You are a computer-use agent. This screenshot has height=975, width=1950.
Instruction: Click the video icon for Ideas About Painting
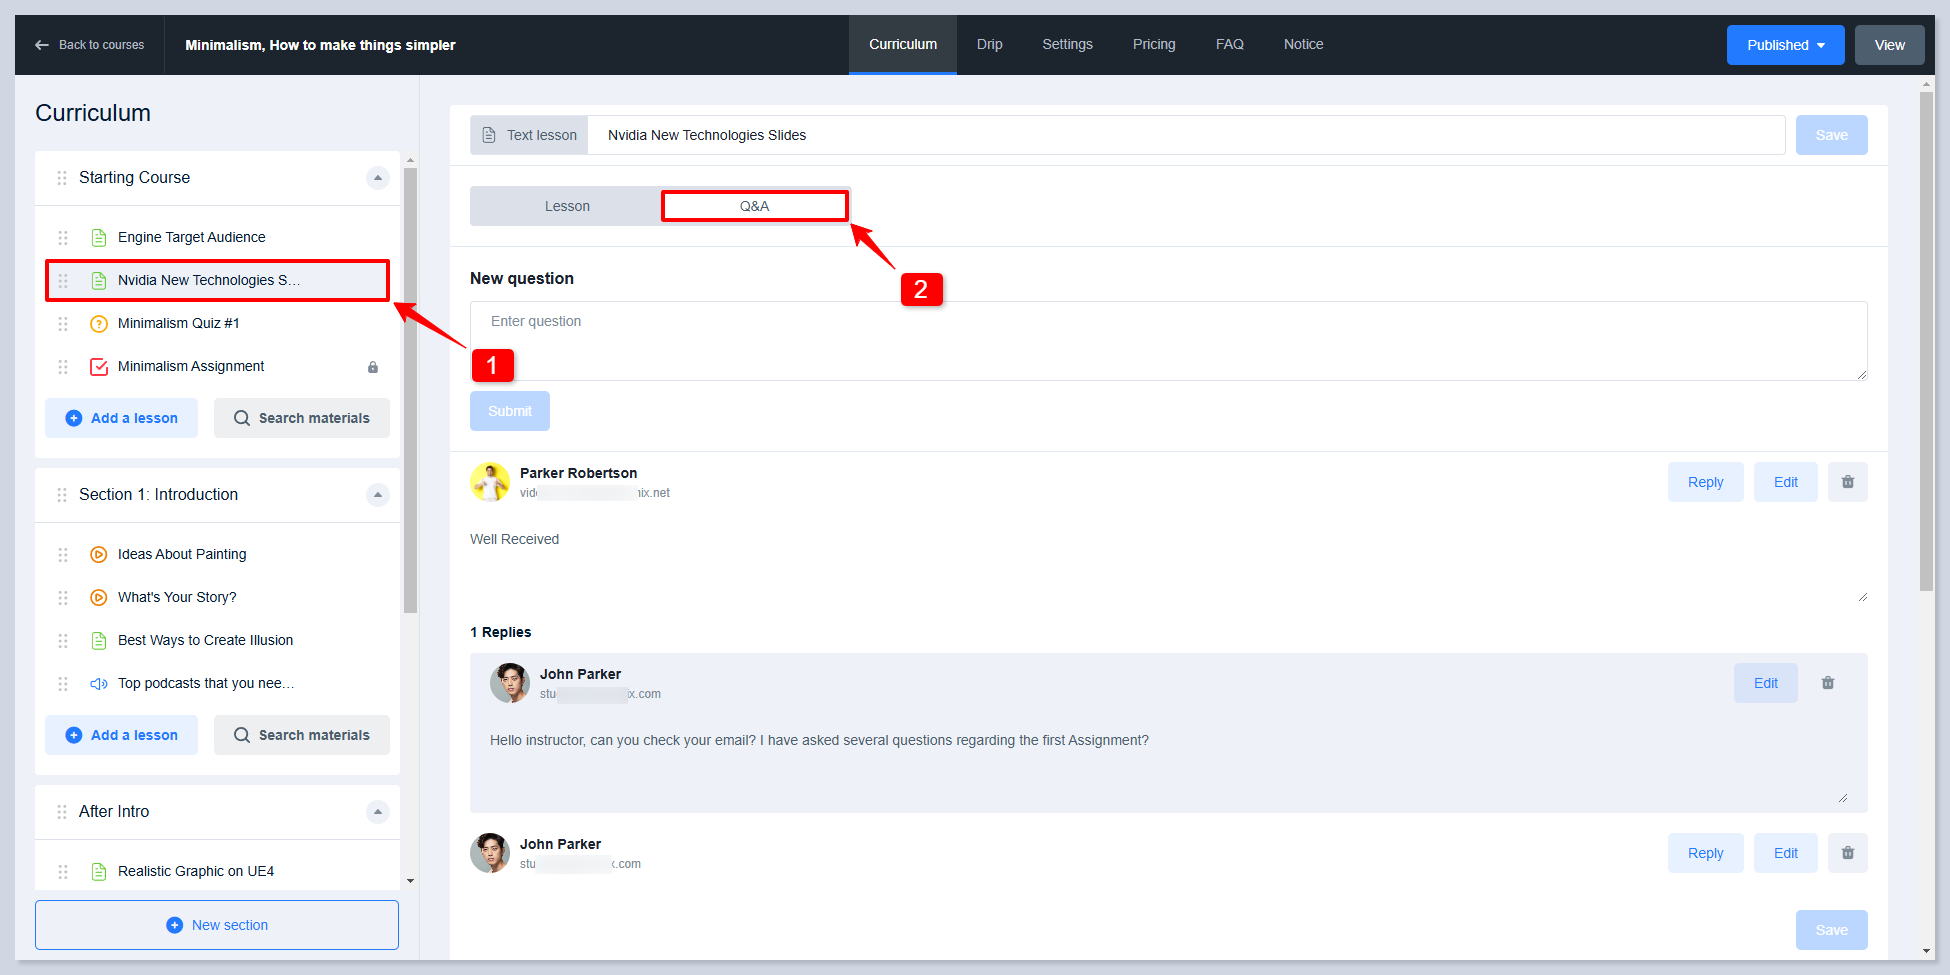tap(99, 555)
